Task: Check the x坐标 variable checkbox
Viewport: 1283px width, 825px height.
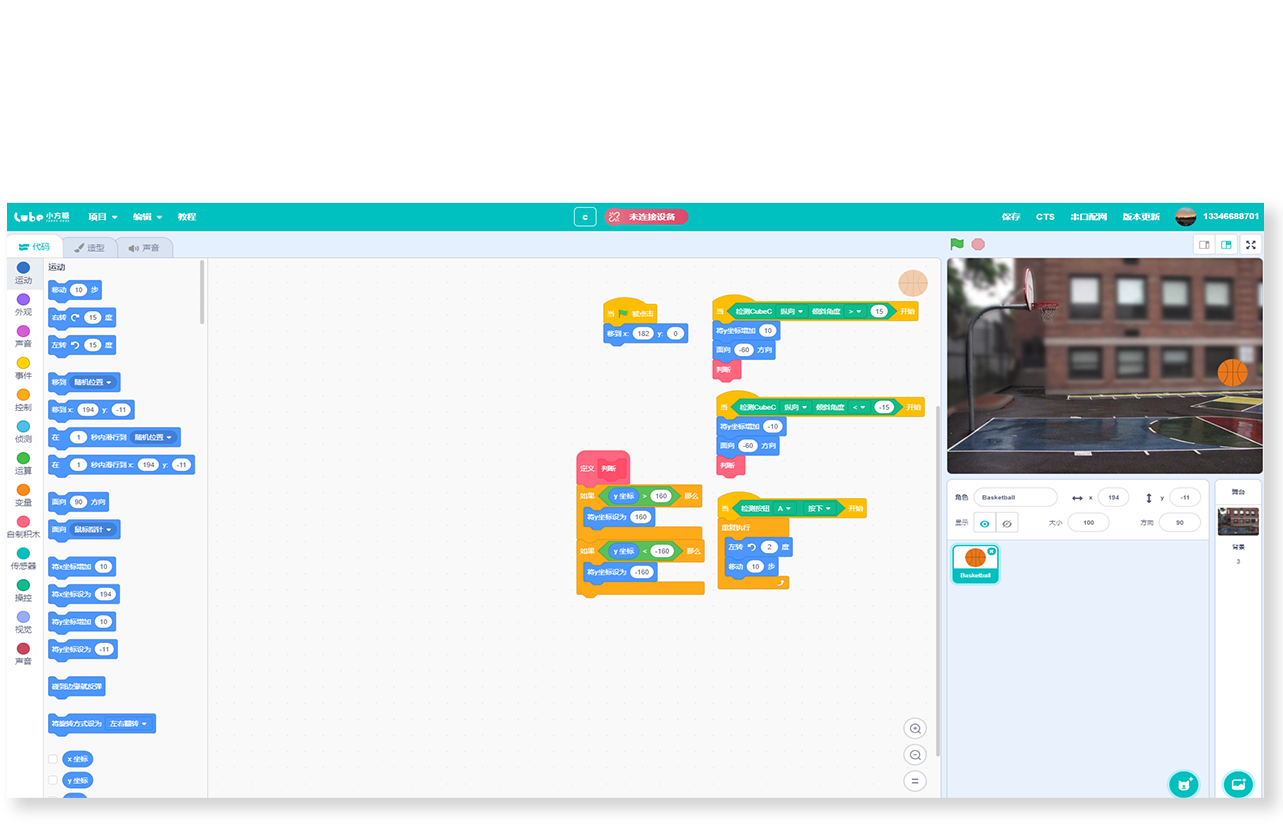Action: [53, 759]
